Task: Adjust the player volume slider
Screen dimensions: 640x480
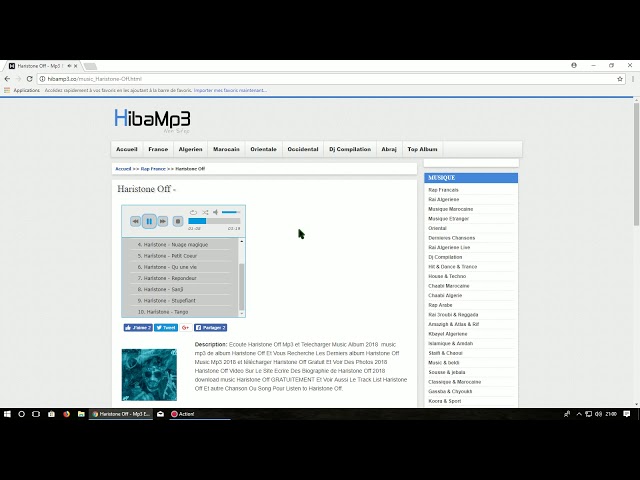Action: click(x=231, y=212)
